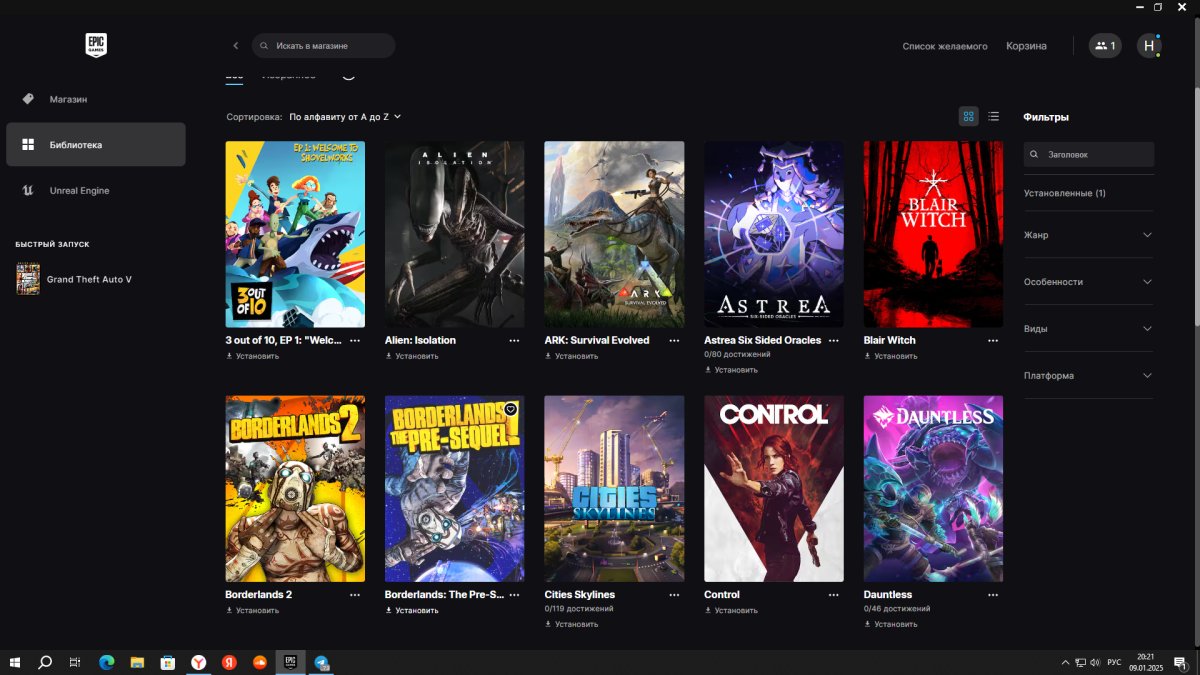Install Alien: Isolation
This screenshot has height=675, width=1200.
[x=412, y=356]
